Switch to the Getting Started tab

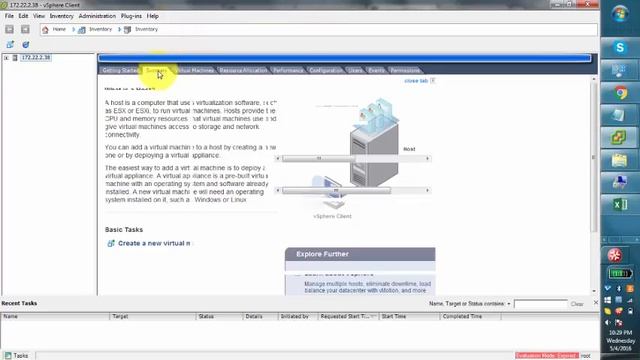(120, 70)
